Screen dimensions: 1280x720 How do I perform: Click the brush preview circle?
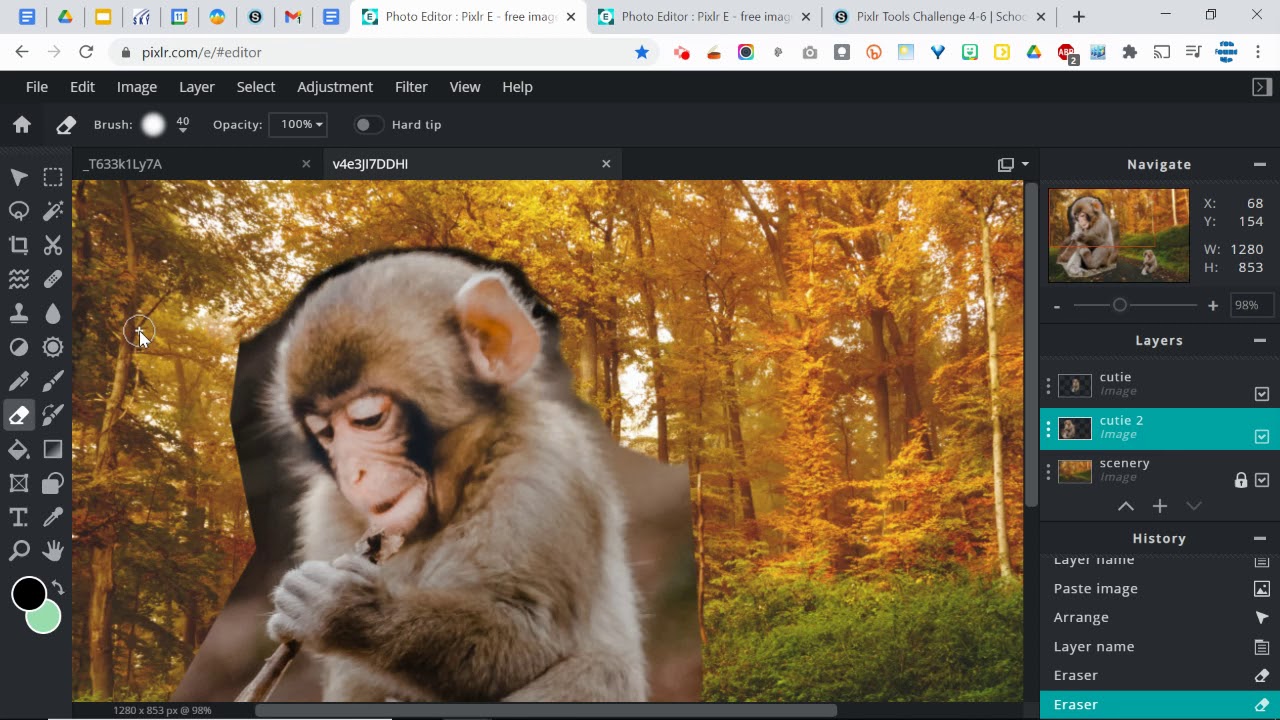(153, 124)
